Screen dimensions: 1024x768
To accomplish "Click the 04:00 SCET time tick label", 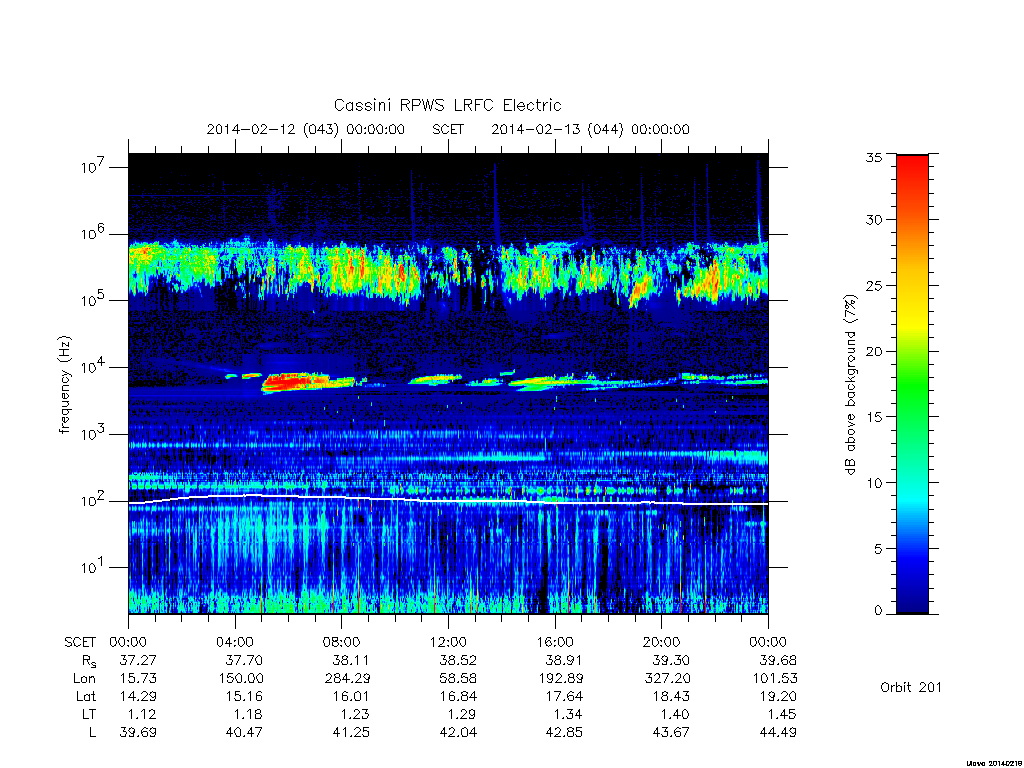I will pyautogui.click(x=234, y=642).
